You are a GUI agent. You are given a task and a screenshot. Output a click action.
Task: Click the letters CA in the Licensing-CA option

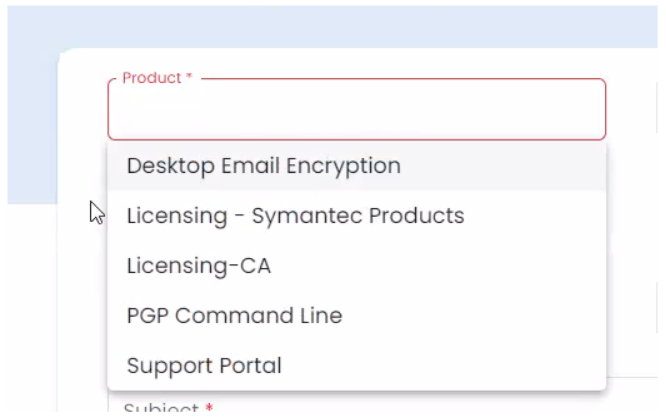255,266
